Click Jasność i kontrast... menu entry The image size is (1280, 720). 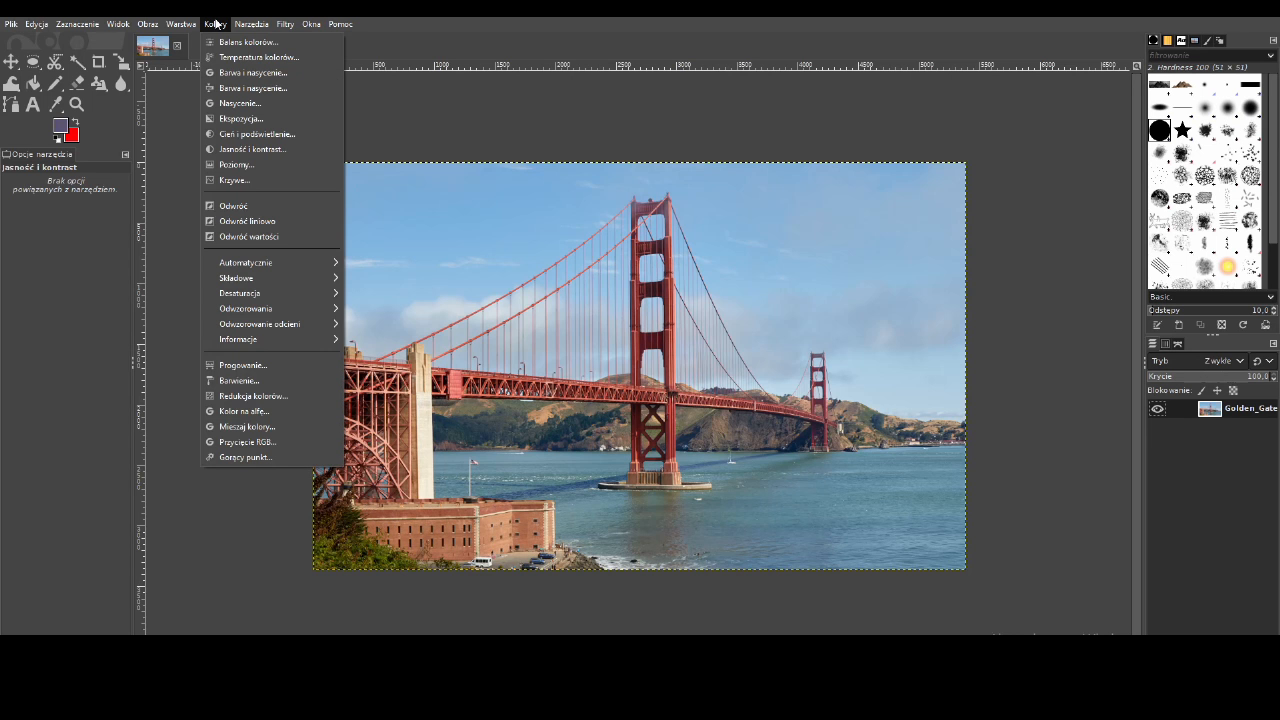point(252,149)
